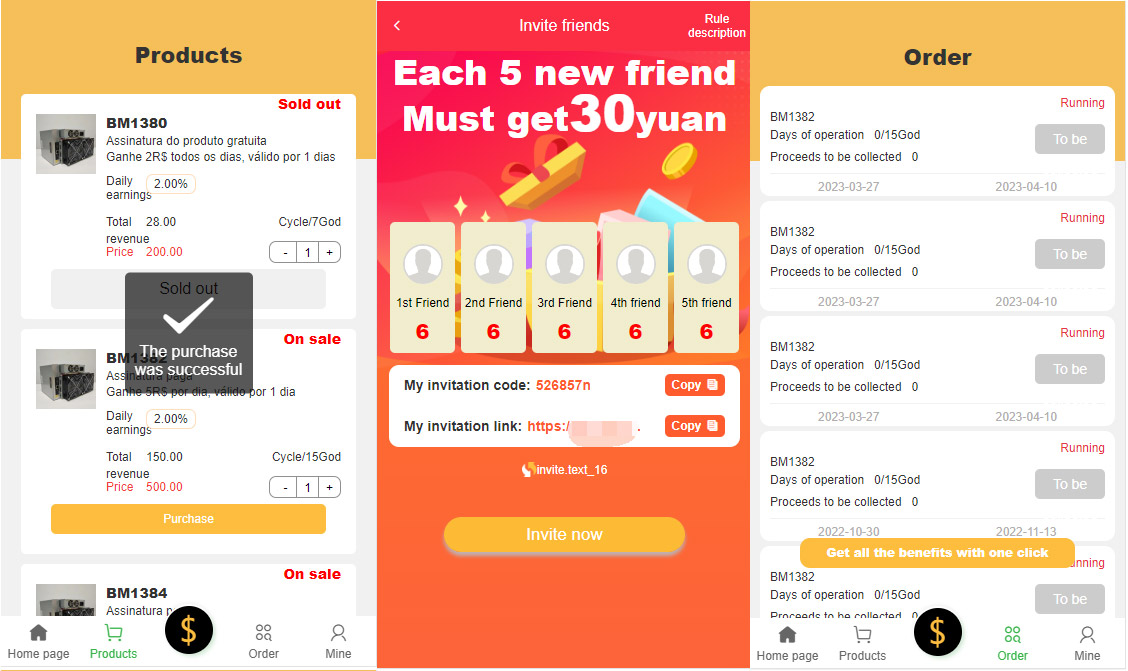Viewport: 1128px width, 671px height.
Task: Go back using the Invite friends arrow
Action: (397, 26)
